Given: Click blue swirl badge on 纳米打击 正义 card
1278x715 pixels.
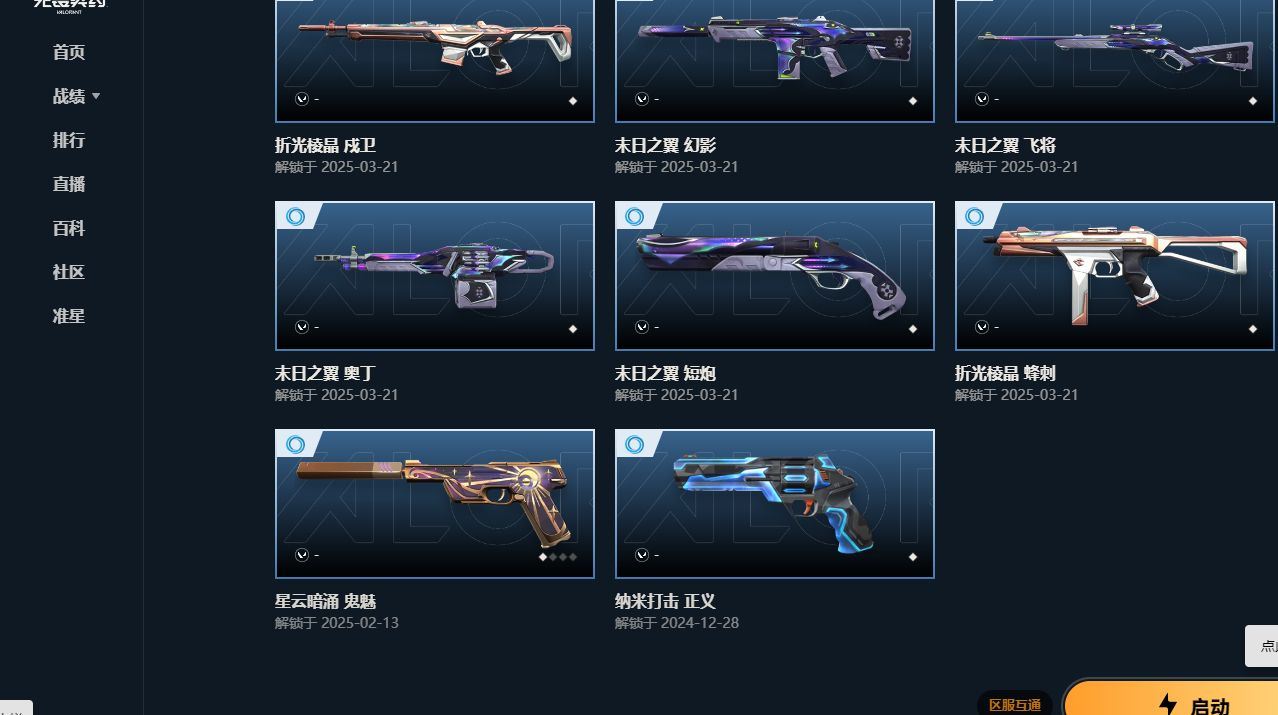Looking at the screenshot, I should (635, 444).
